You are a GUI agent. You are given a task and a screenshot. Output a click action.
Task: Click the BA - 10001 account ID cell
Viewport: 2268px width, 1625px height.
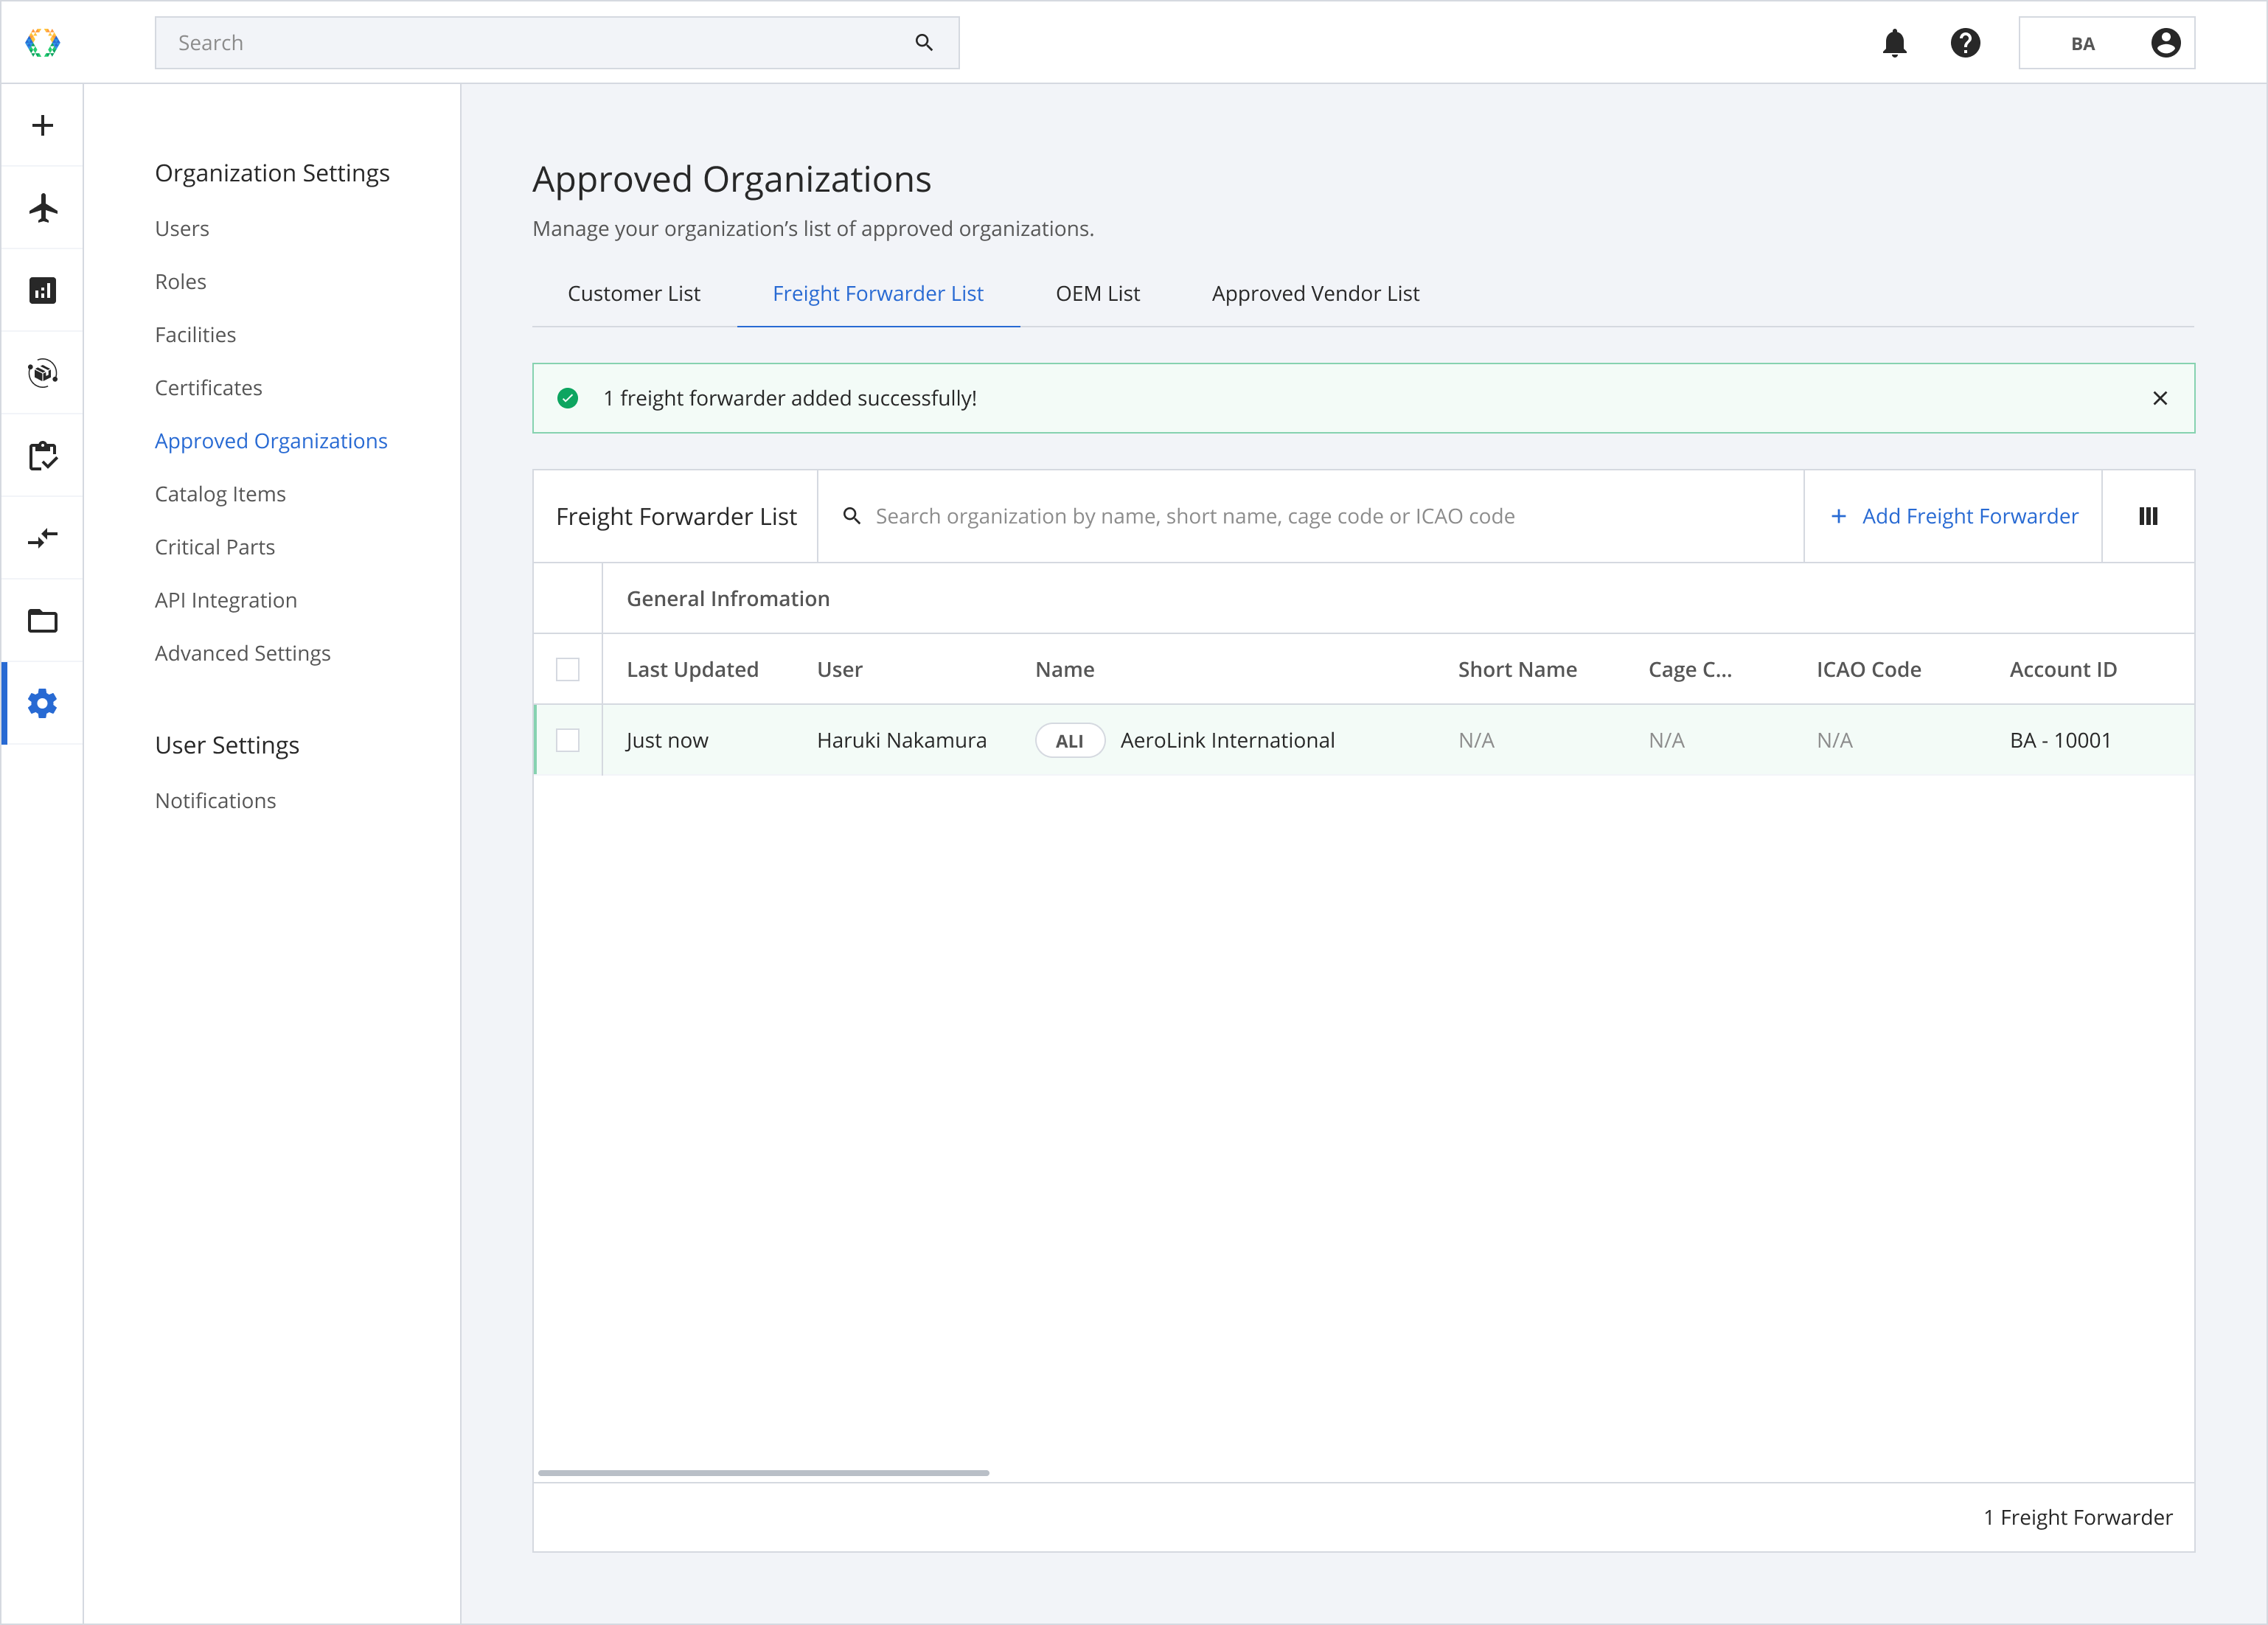point(2060,740)
